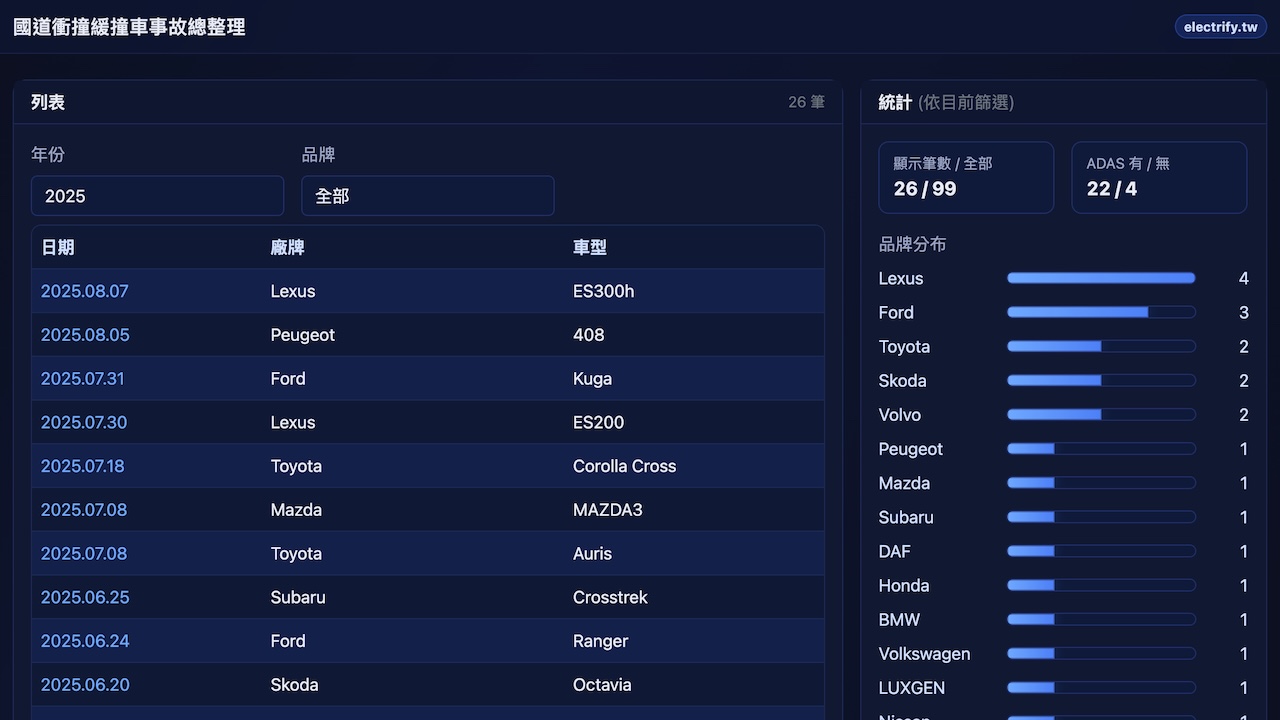Click the Subaru label in 品牌分布
The image size is (1280, 720).
[906, 517]
